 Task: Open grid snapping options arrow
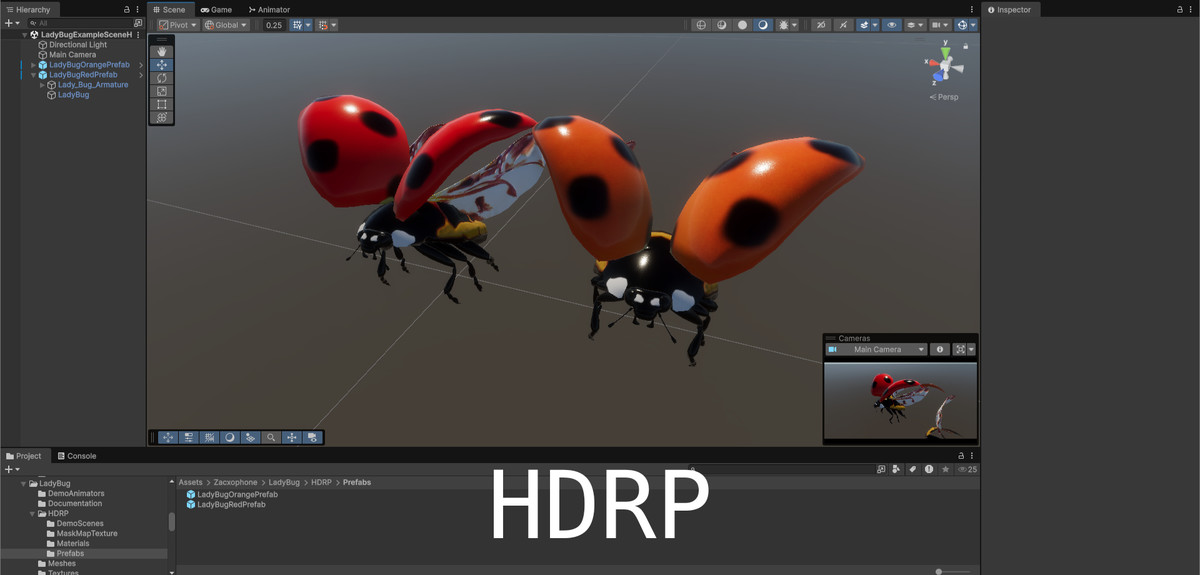[308, 25]
